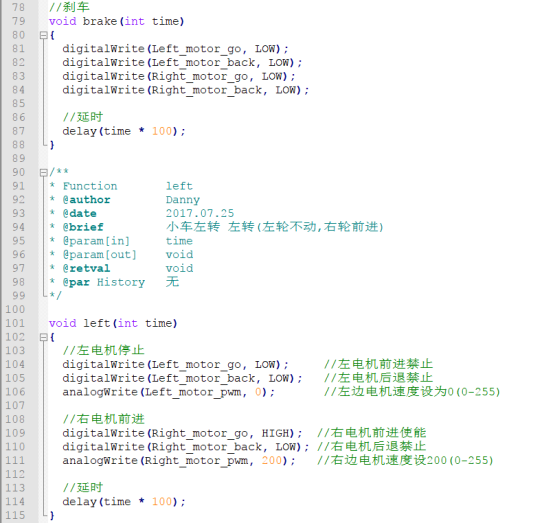Click Left_motor_pwm in the analogWrite call

click(x=193, y=392)
